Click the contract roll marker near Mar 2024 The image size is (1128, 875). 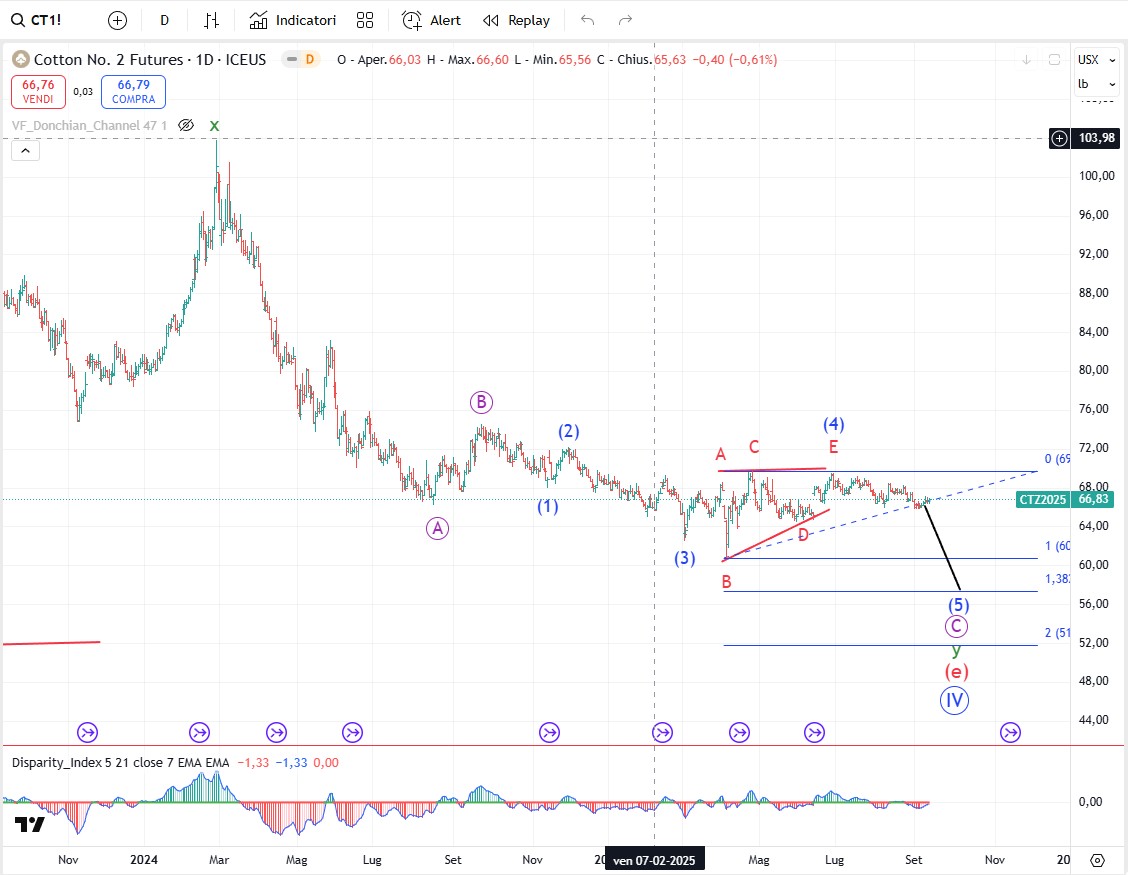point(199,733)
